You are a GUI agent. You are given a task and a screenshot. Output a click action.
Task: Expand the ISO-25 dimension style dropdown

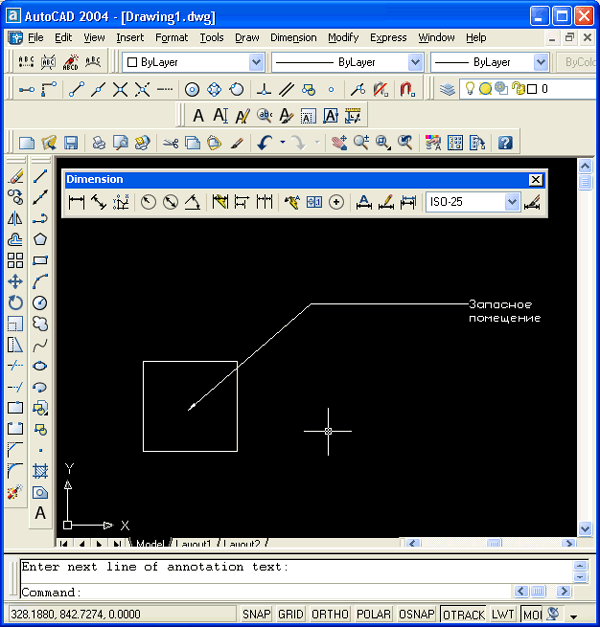tap(512, 202)
